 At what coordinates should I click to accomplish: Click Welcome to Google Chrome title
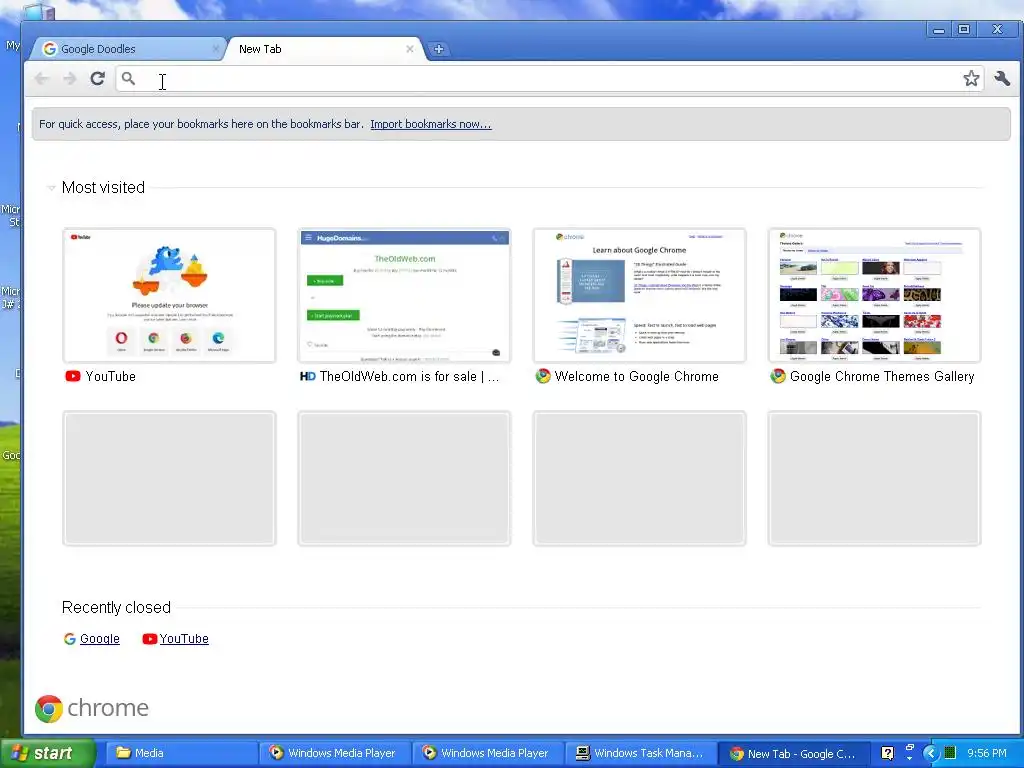coord(637,377)
